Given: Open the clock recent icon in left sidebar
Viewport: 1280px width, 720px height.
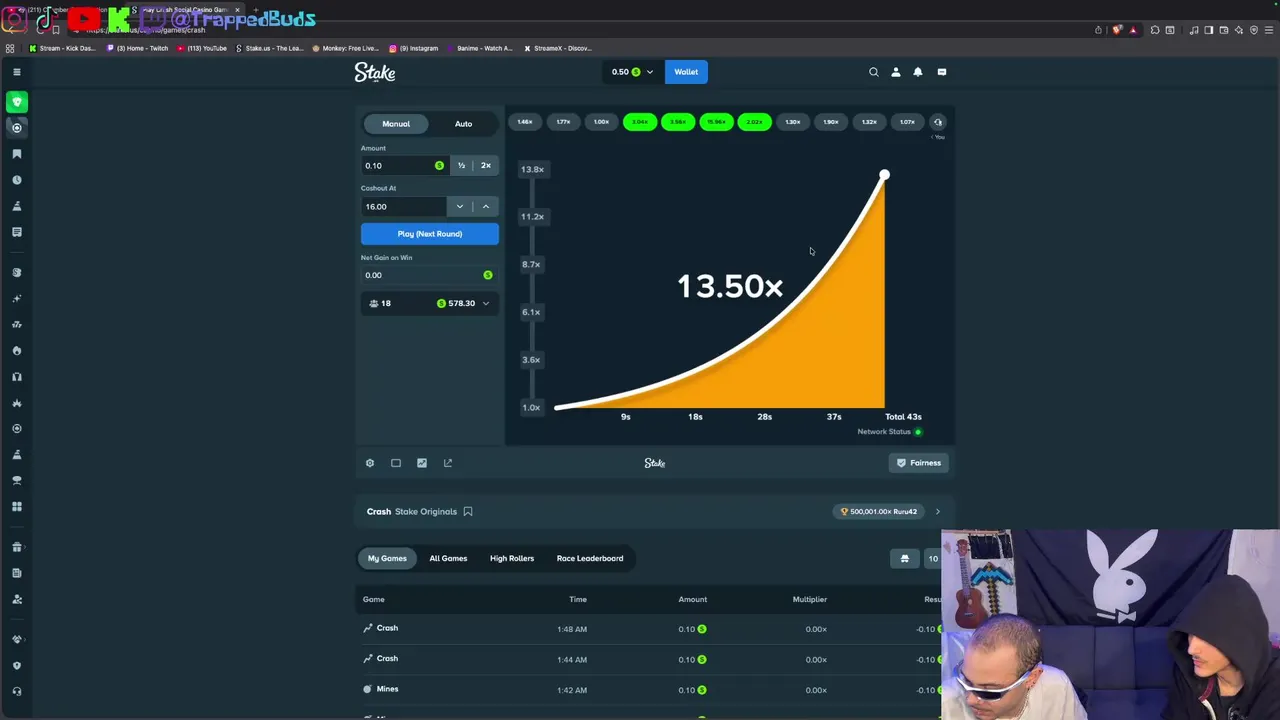Looking at the screenshot, I should point(17,180).
